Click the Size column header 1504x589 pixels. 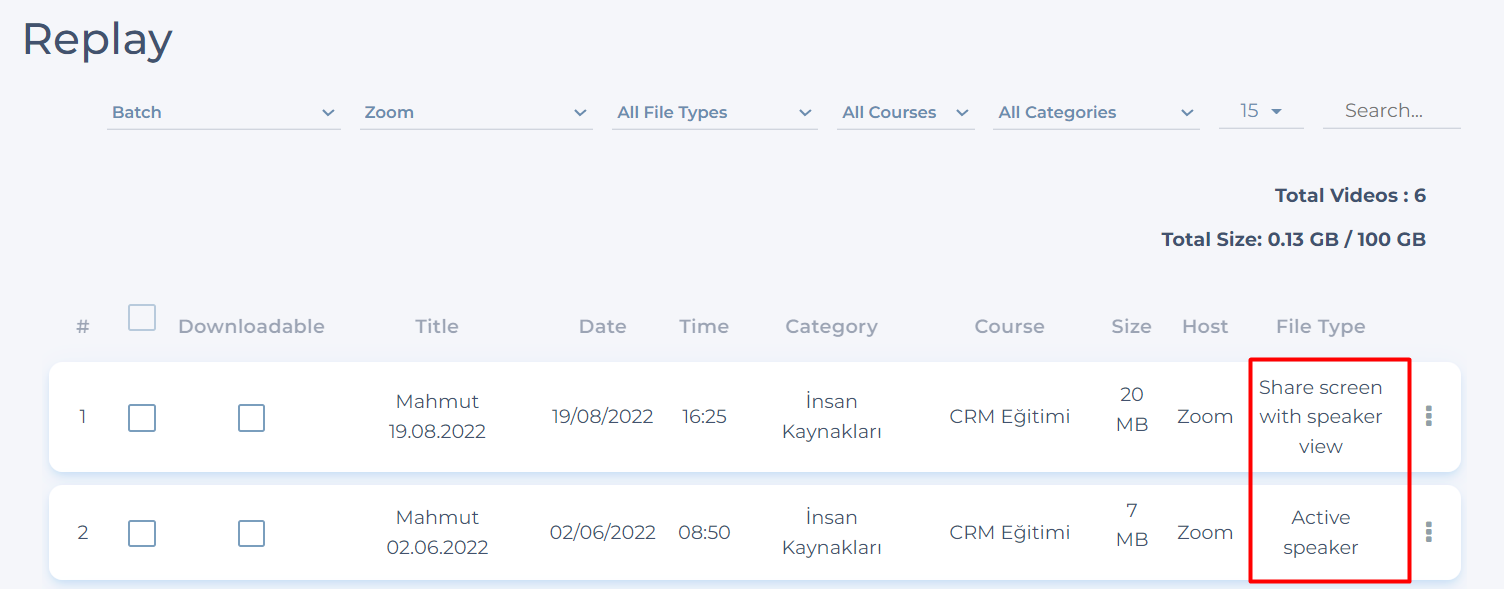pyautogui.click(x=1131, y=326)
